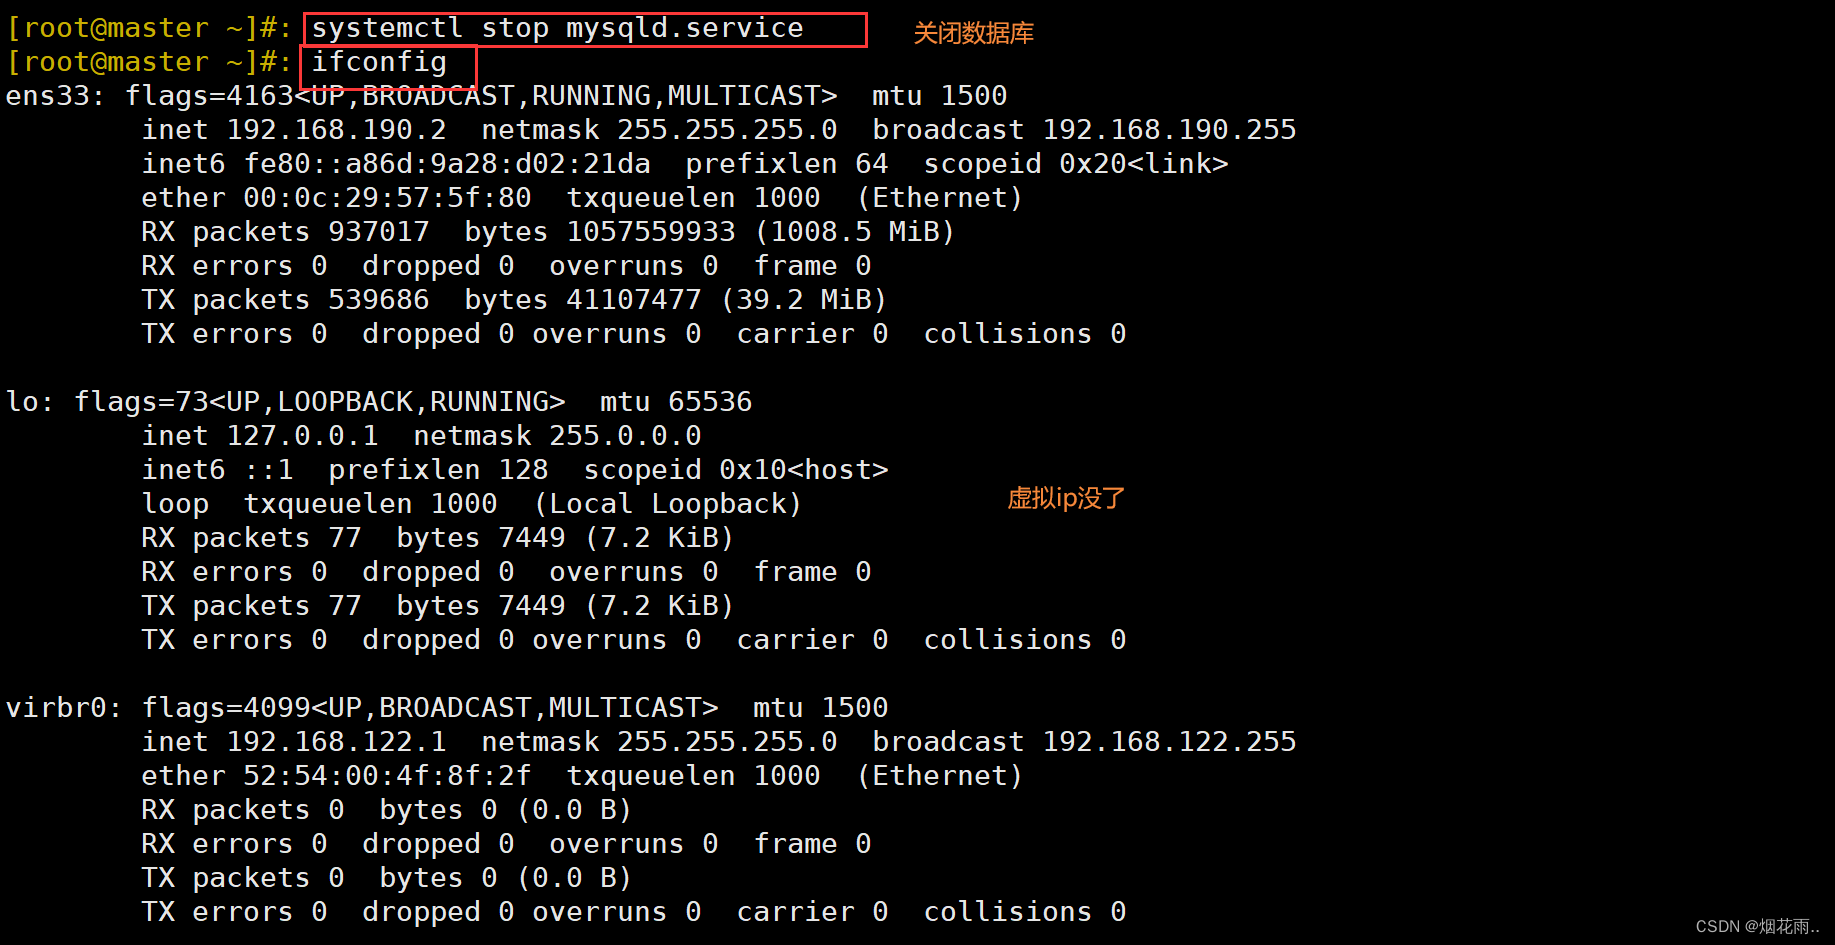Click the virbr0 IP address '192.168.122.1'

click(337, 743)
